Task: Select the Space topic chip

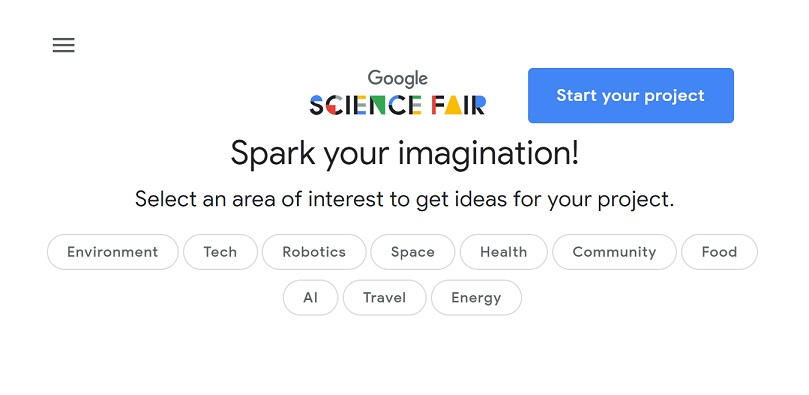Action: [413, 252]
